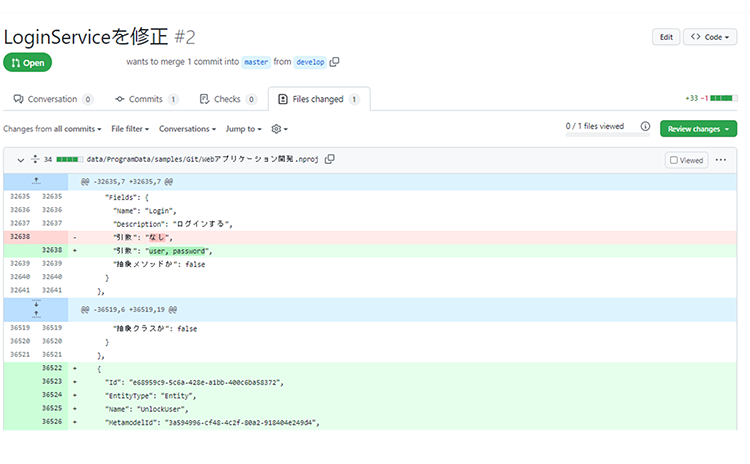
Task: Open the Code dropdown button
Action: pyautogui.click(x=710, y=37)
